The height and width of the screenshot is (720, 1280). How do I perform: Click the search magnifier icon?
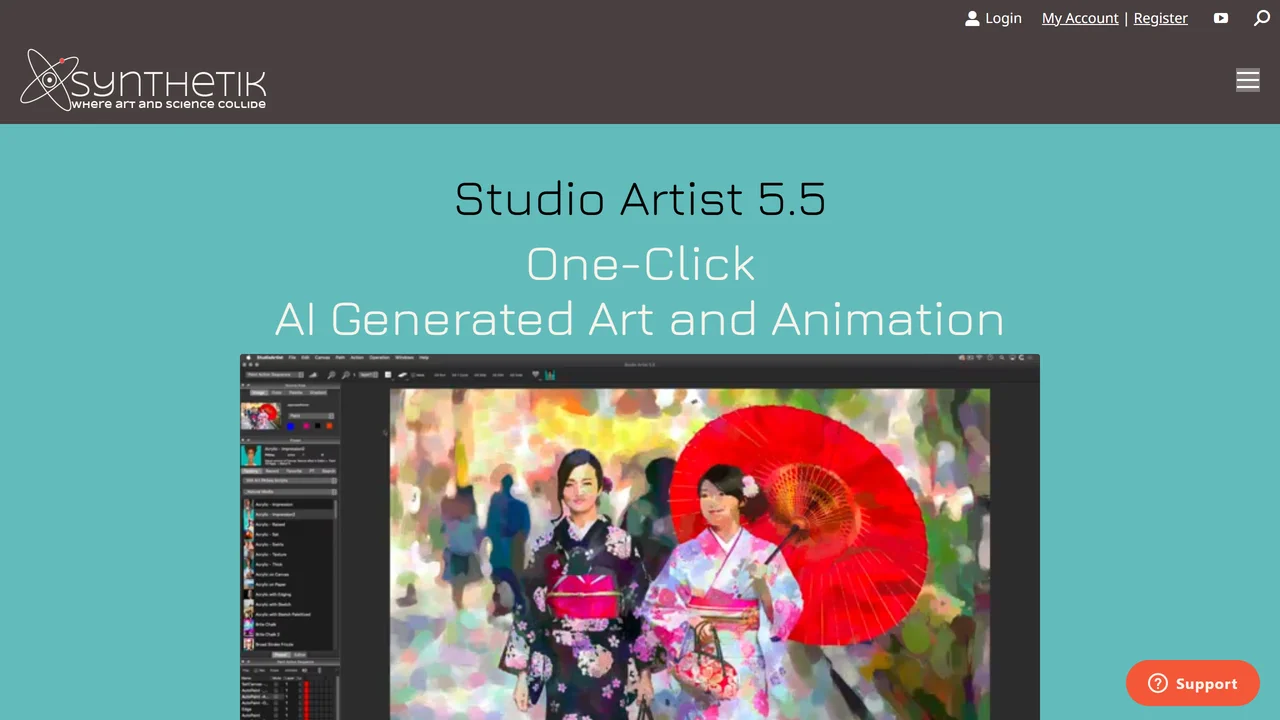(x=1262, y=18)
